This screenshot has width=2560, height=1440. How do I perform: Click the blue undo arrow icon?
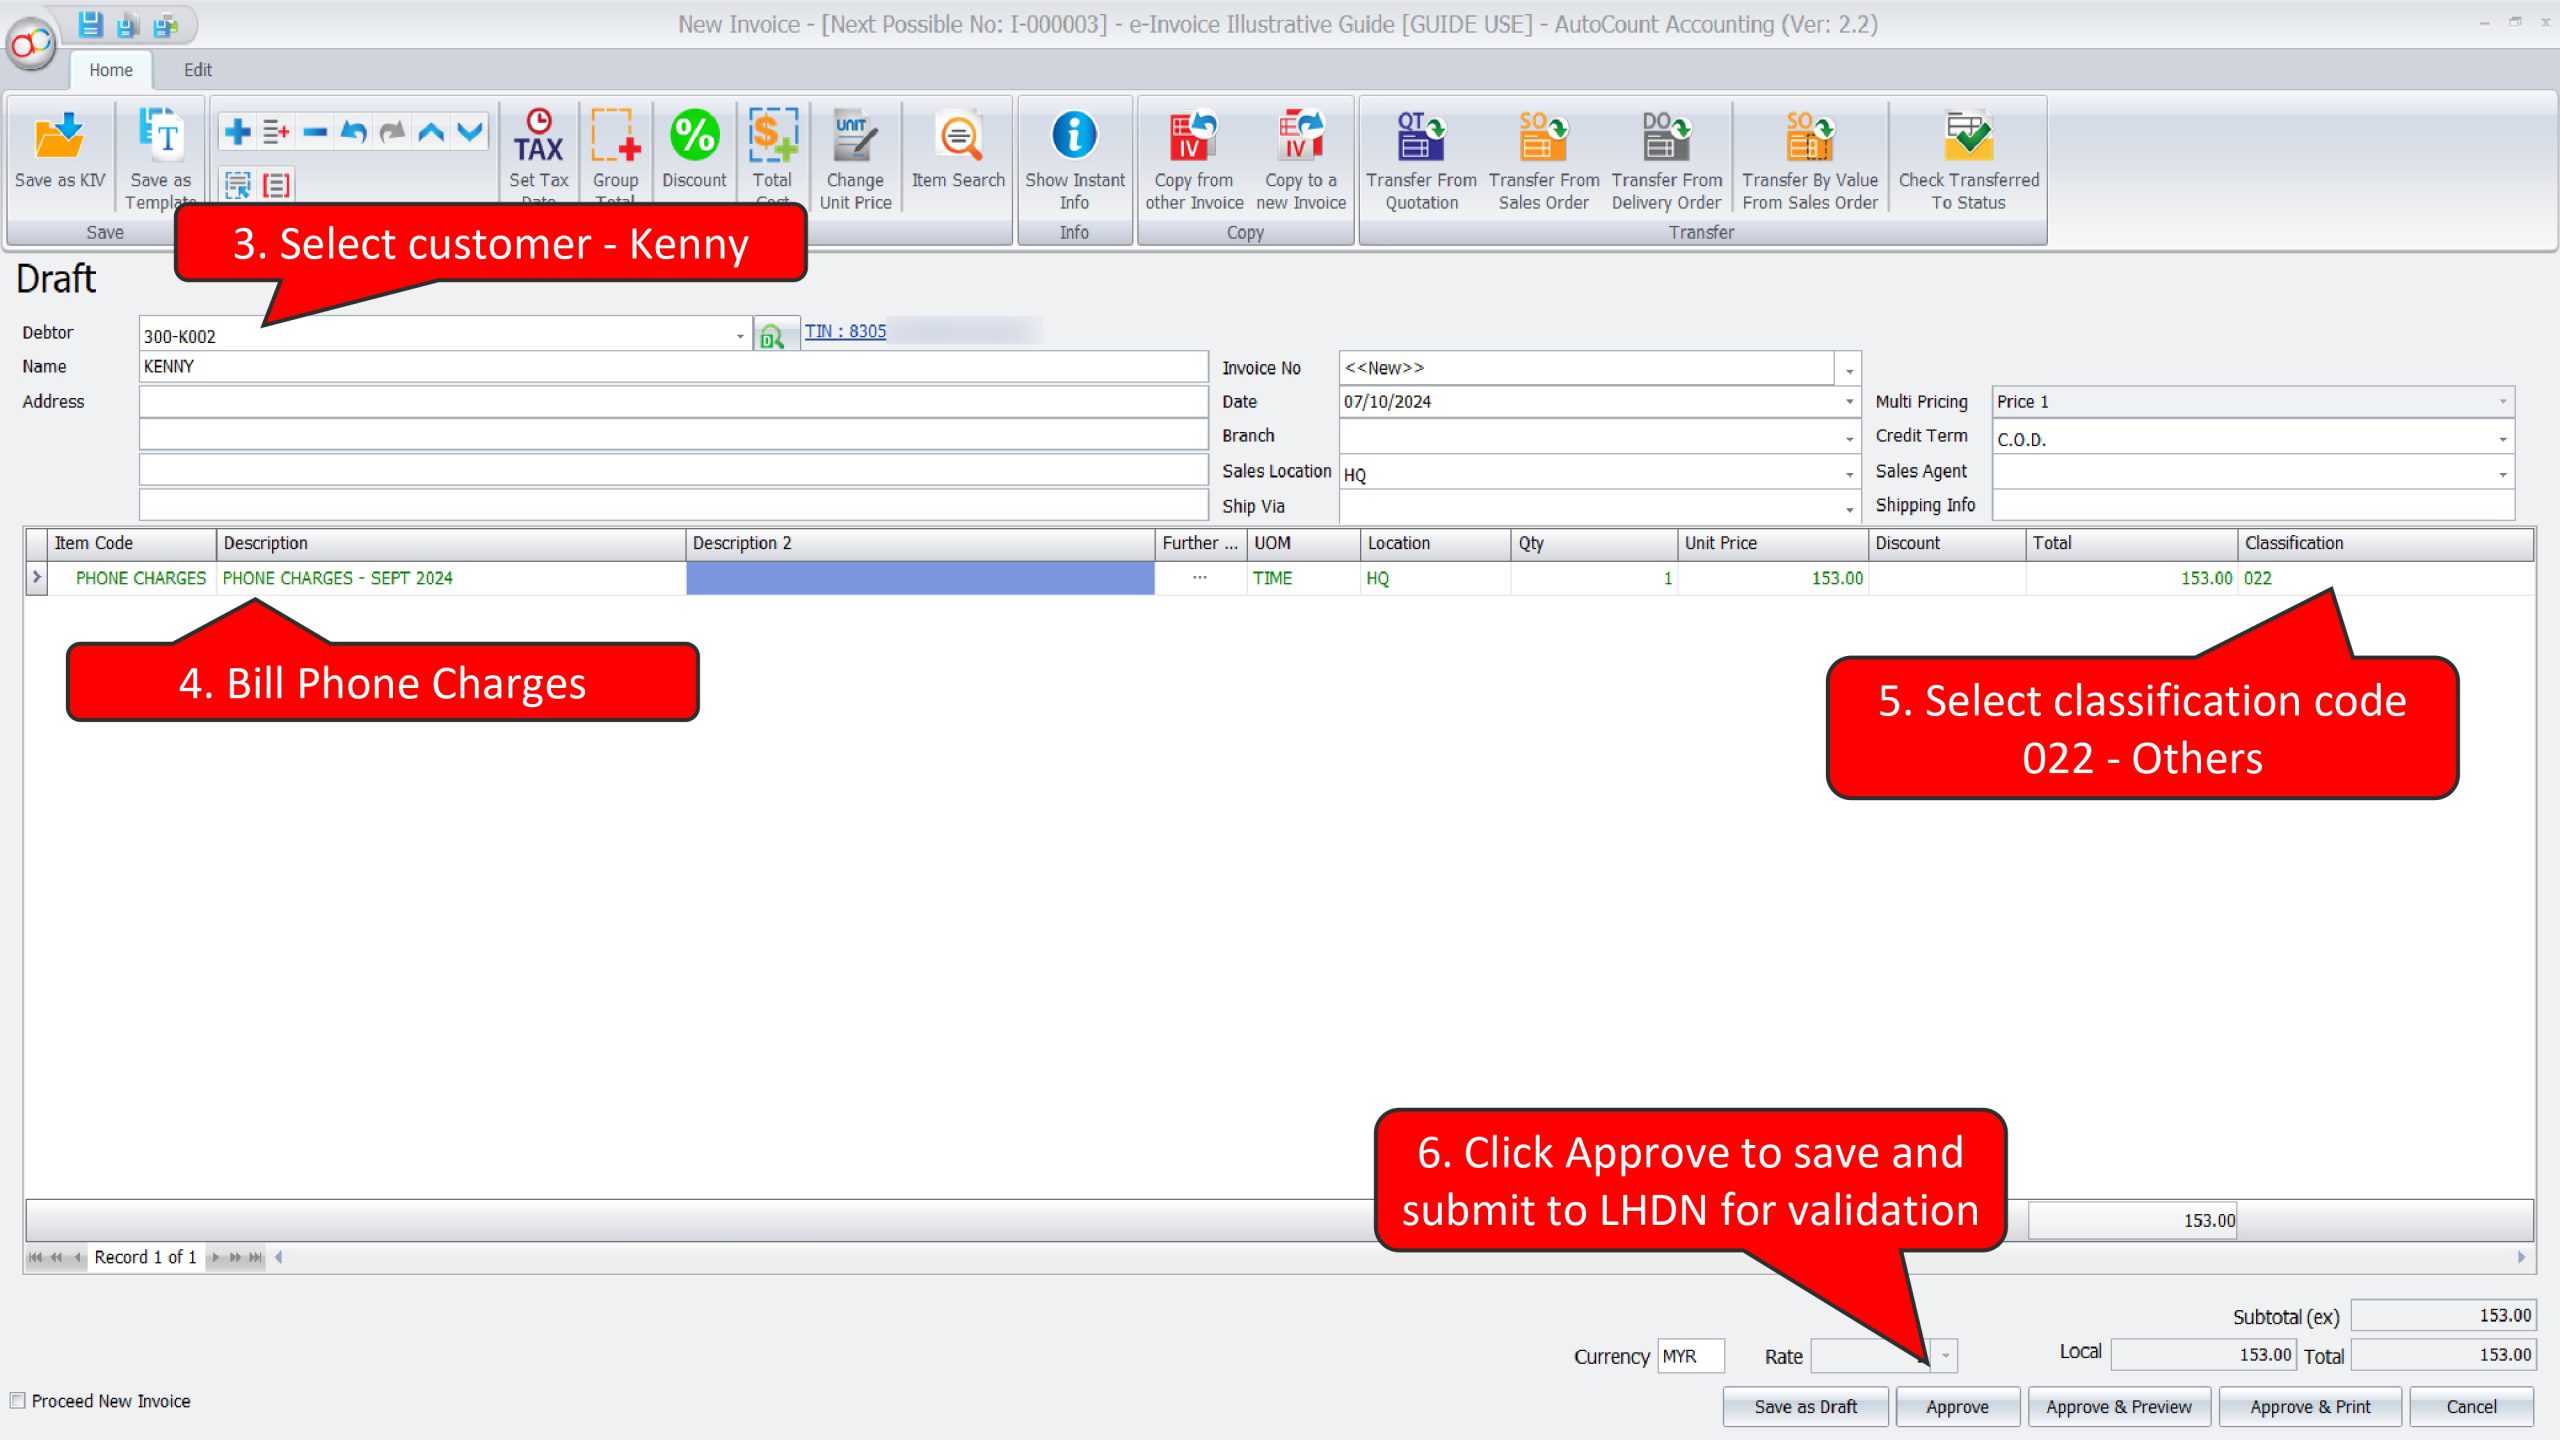tap(353, 132)
